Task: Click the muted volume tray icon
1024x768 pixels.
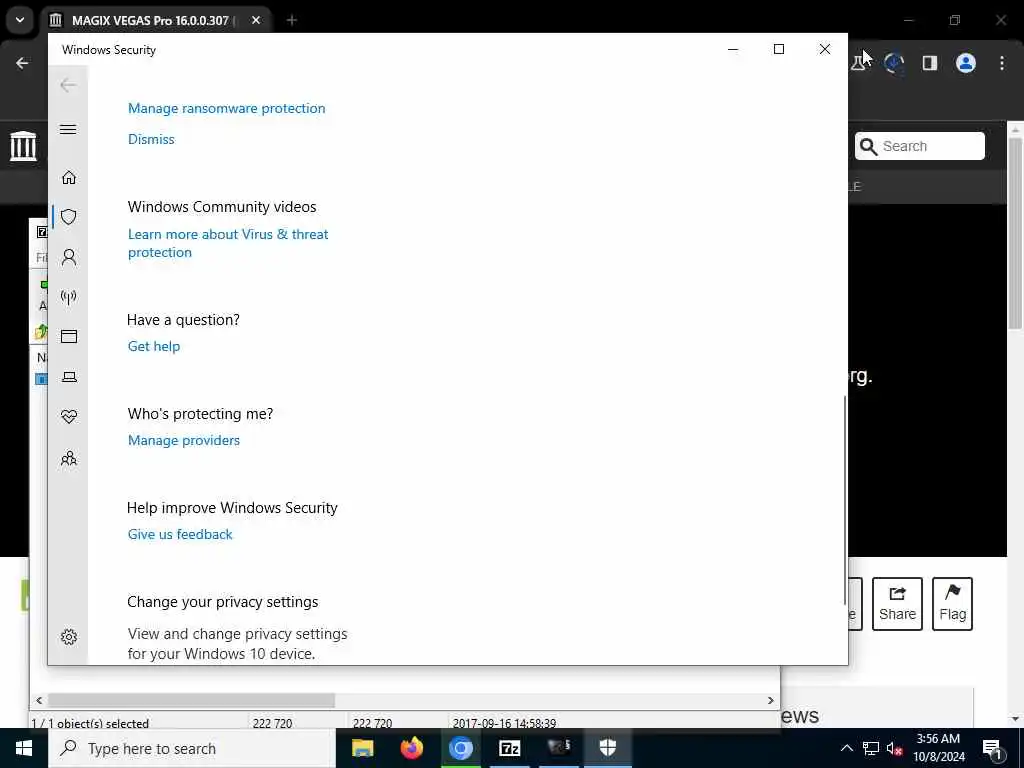Action: pyautogui.click(x=894, y=748)
